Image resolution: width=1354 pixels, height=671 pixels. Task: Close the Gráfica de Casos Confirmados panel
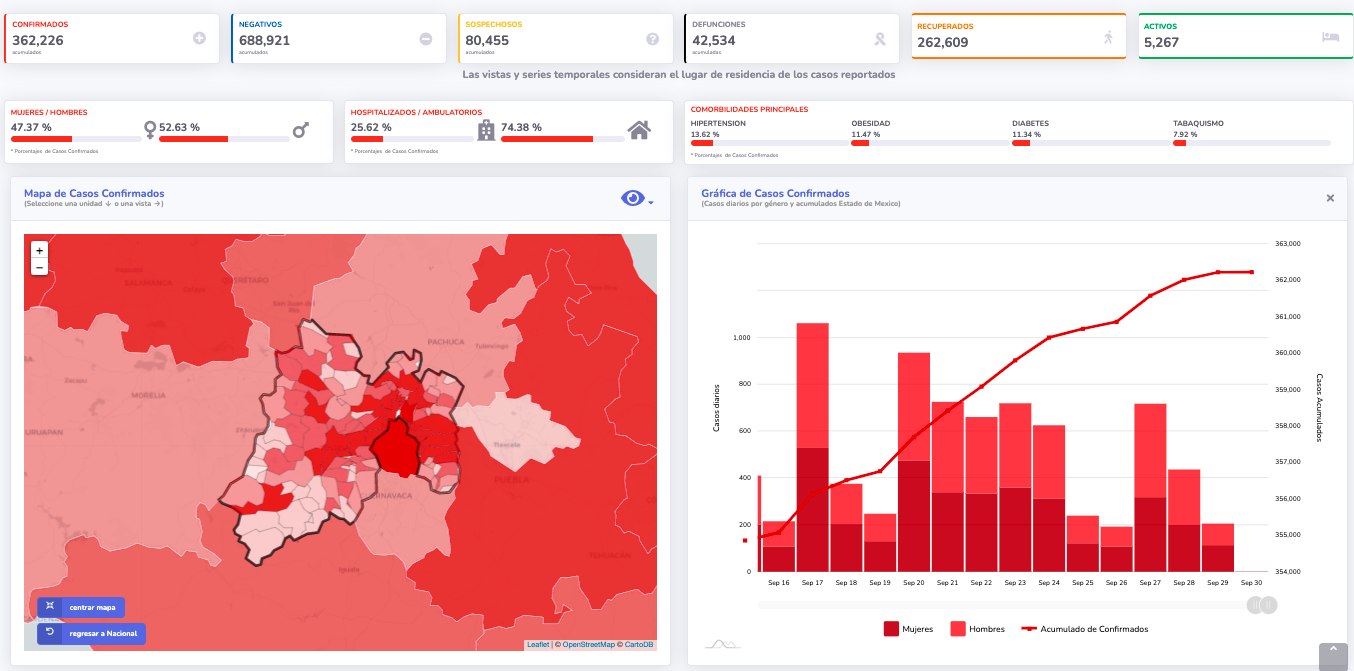point(1330,198)
